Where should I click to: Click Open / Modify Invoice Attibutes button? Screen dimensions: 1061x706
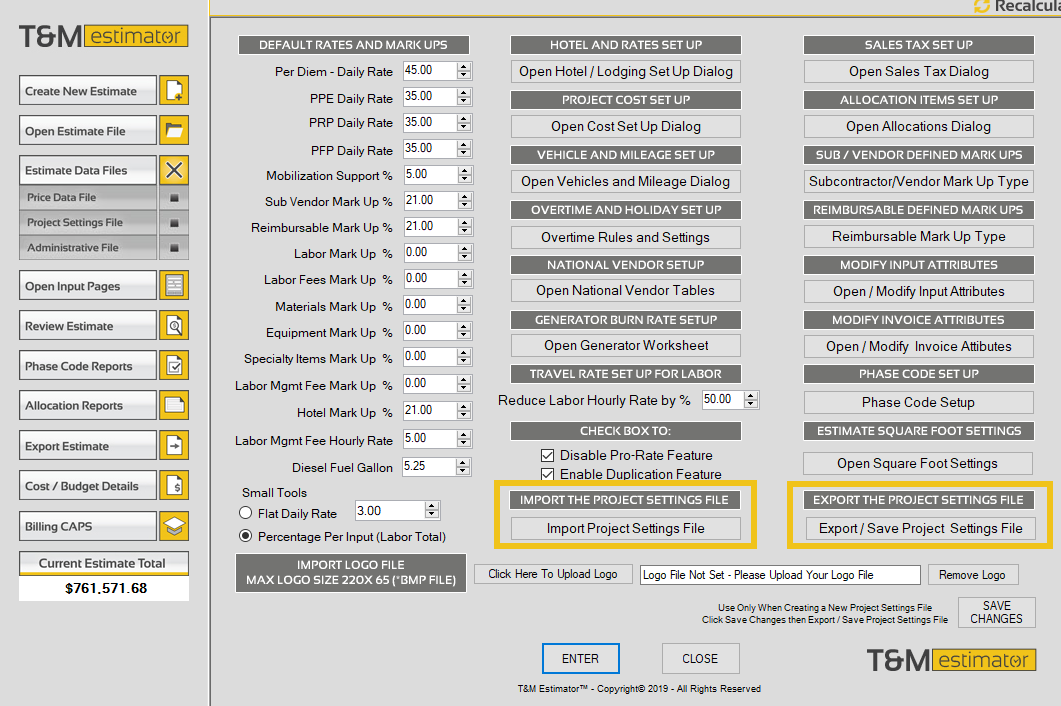(x=919, y=346)
